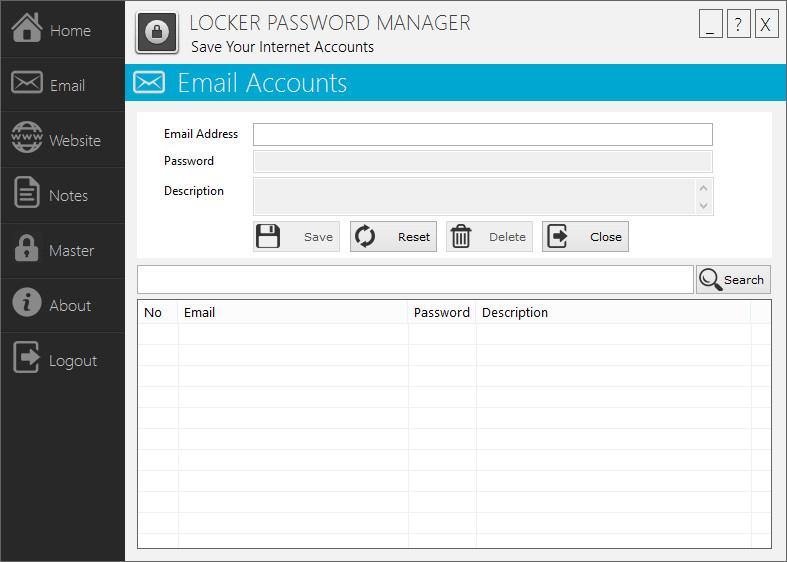Click the Search button label

(x=744, y=280)
